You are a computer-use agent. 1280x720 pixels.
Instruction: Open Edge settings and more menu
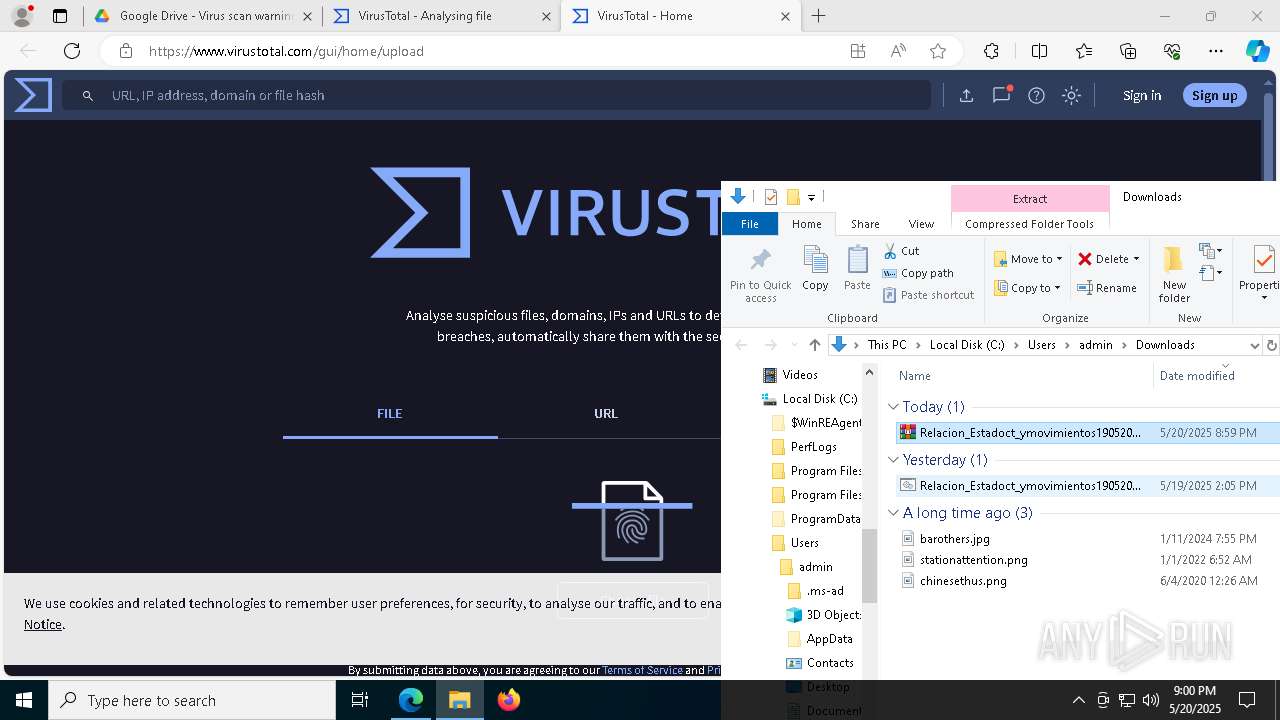tap(1216, 51)
